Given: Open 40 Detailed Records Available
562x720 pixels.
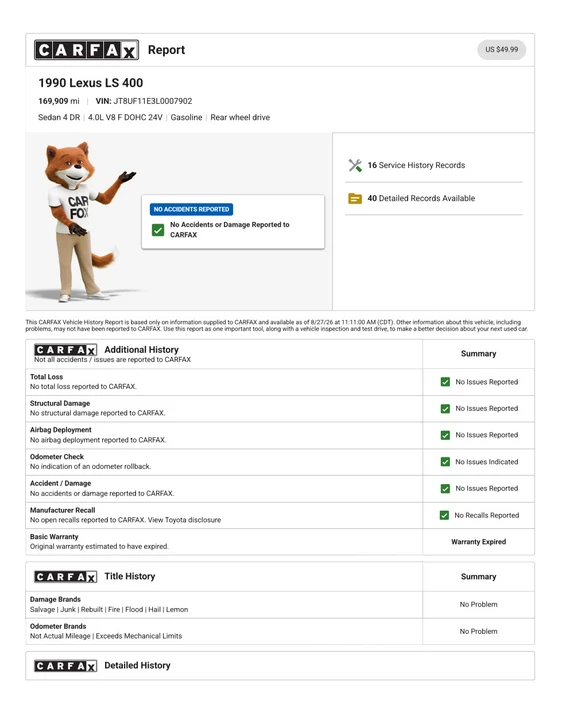Looking at the screenshot, I should coord(421,198).
